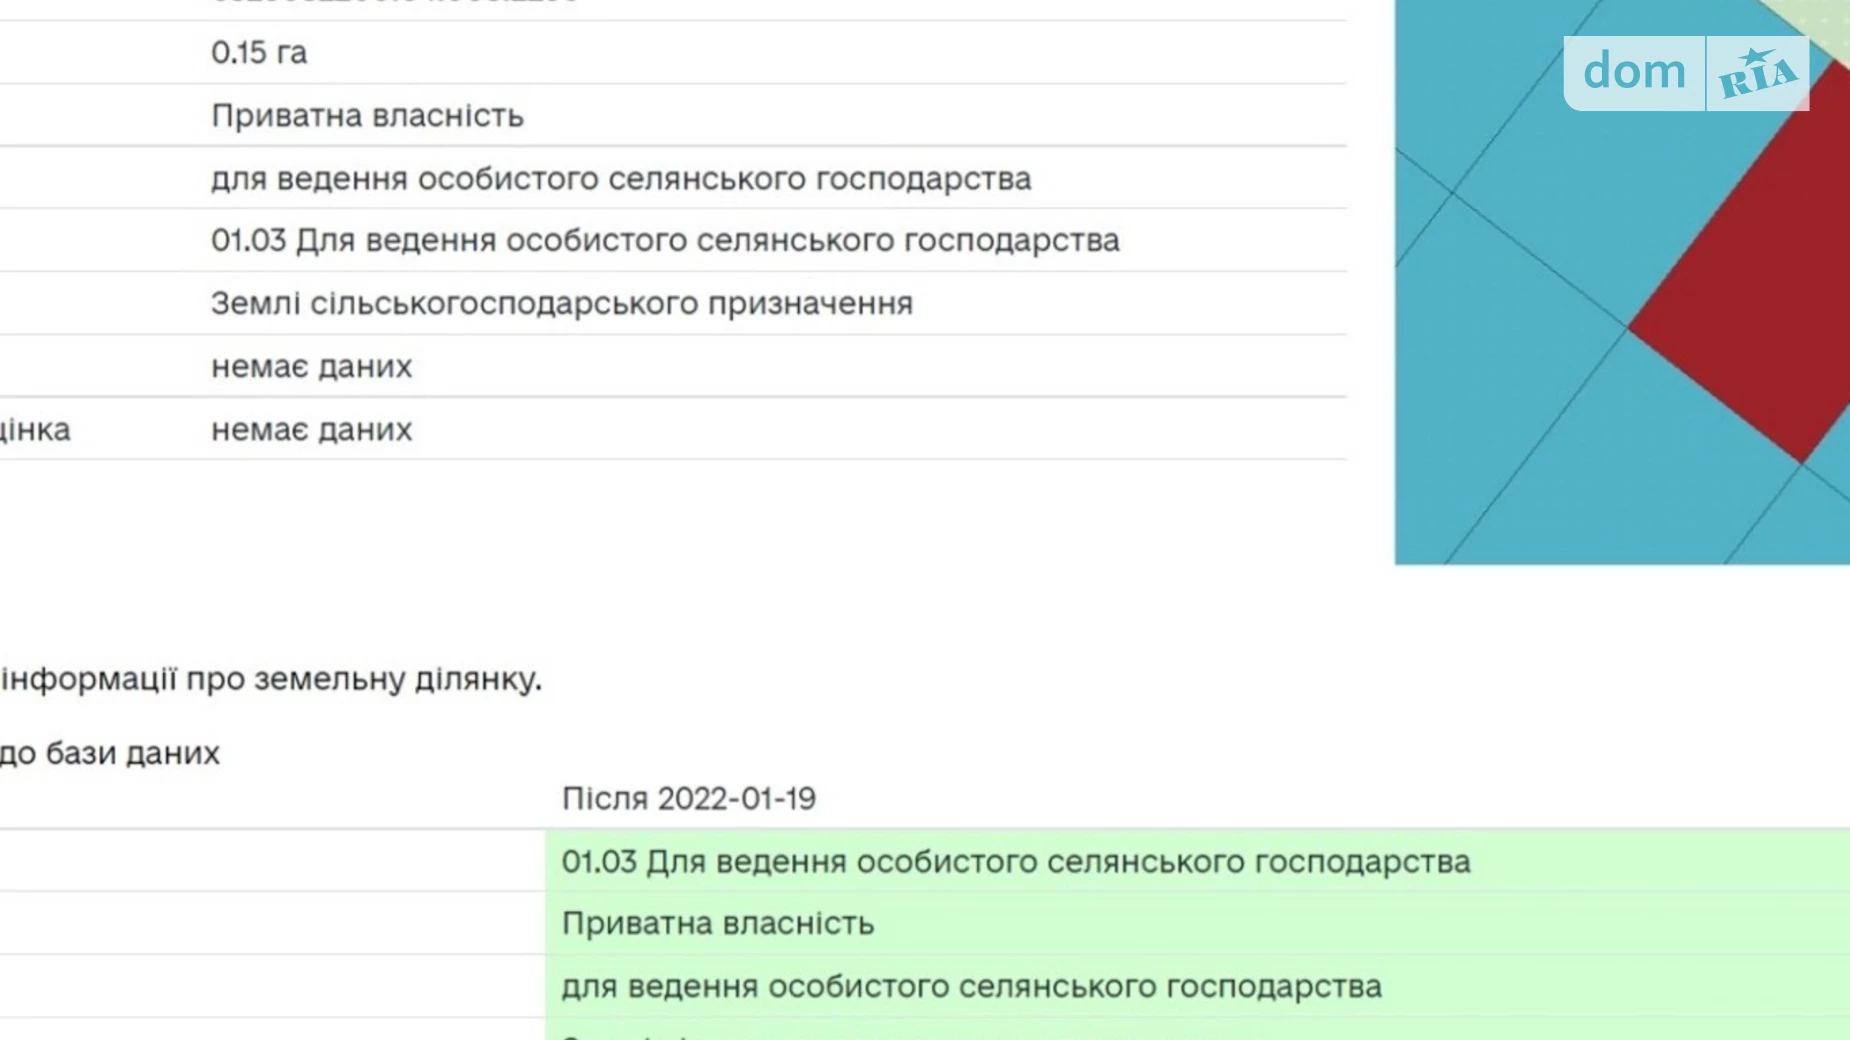Click 'Землі сільськогосподарського призначення' value

coord(562,304)
